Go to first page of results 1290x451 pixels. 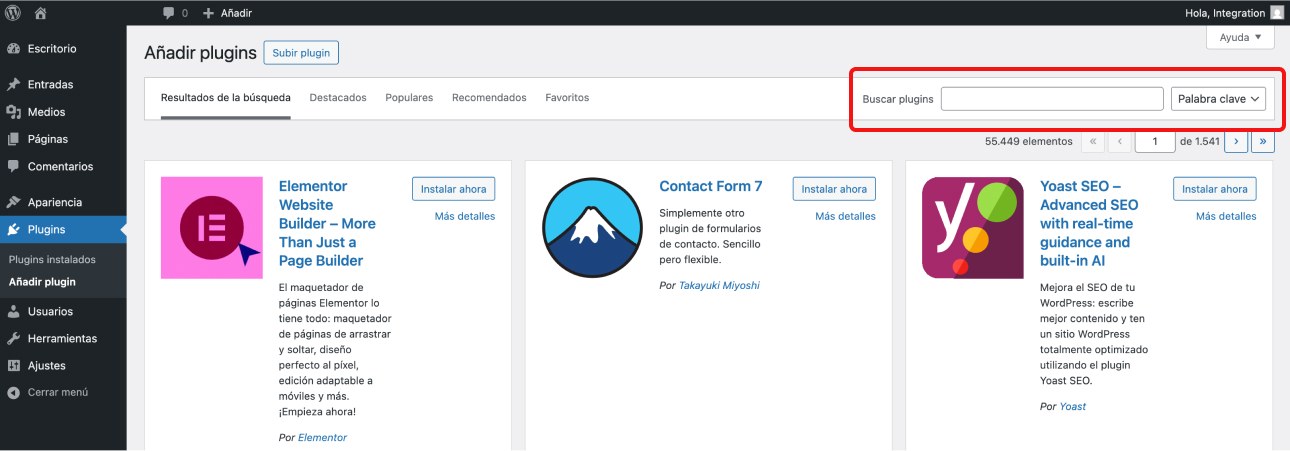[x=1093, y=142]
